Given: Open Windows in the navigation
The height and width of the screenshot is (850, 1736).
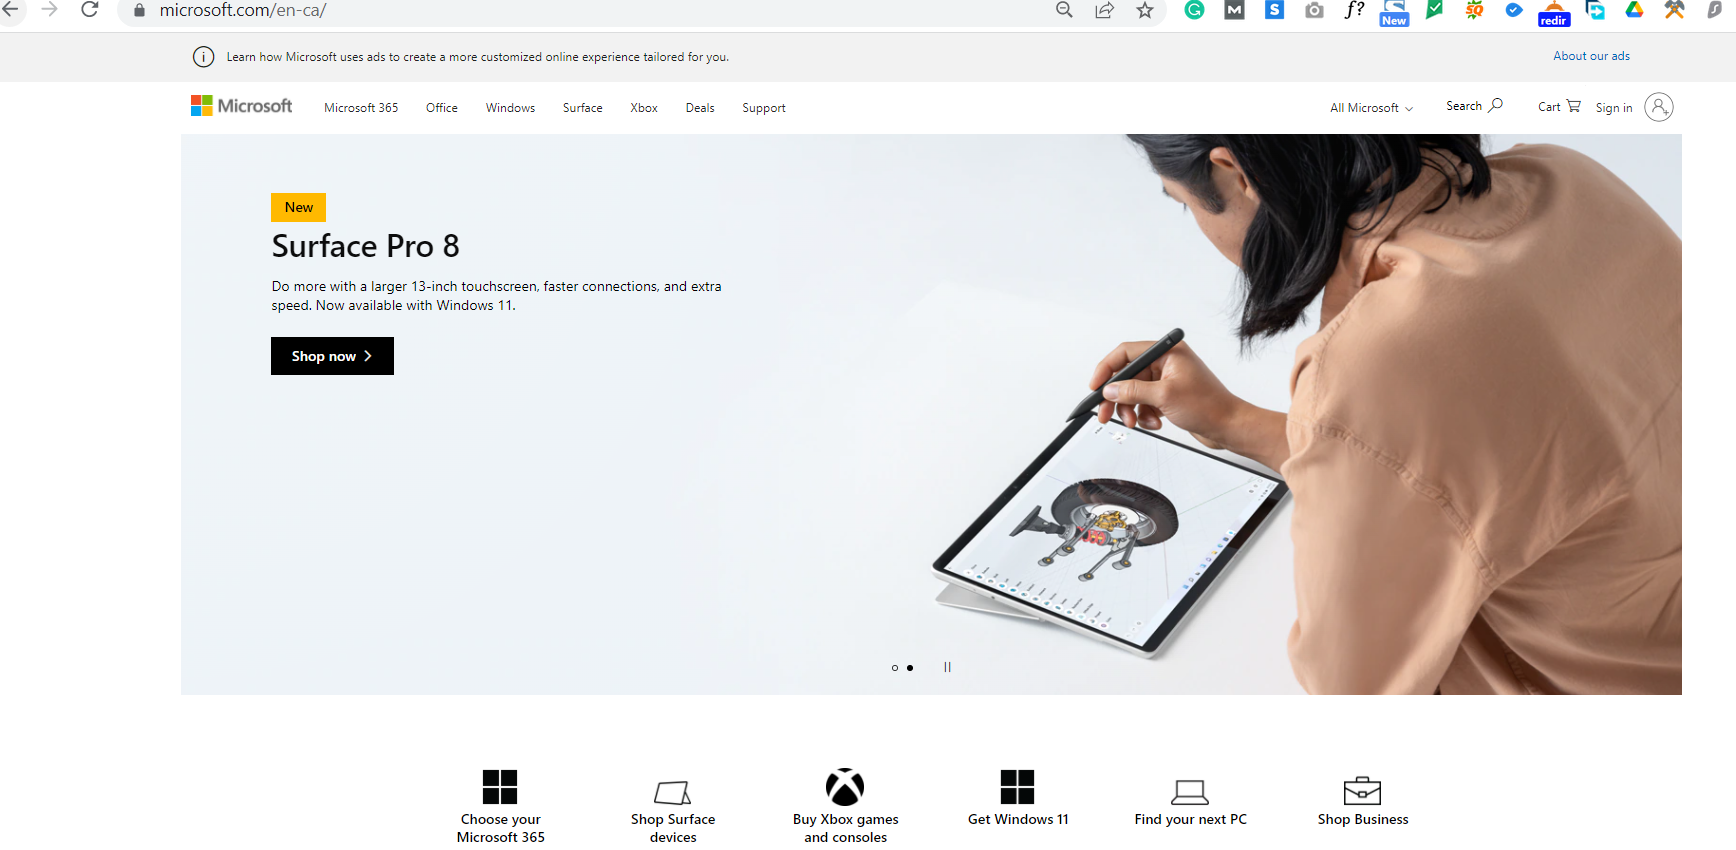Looking at the screenshot, I should click(x=510, y=108).
